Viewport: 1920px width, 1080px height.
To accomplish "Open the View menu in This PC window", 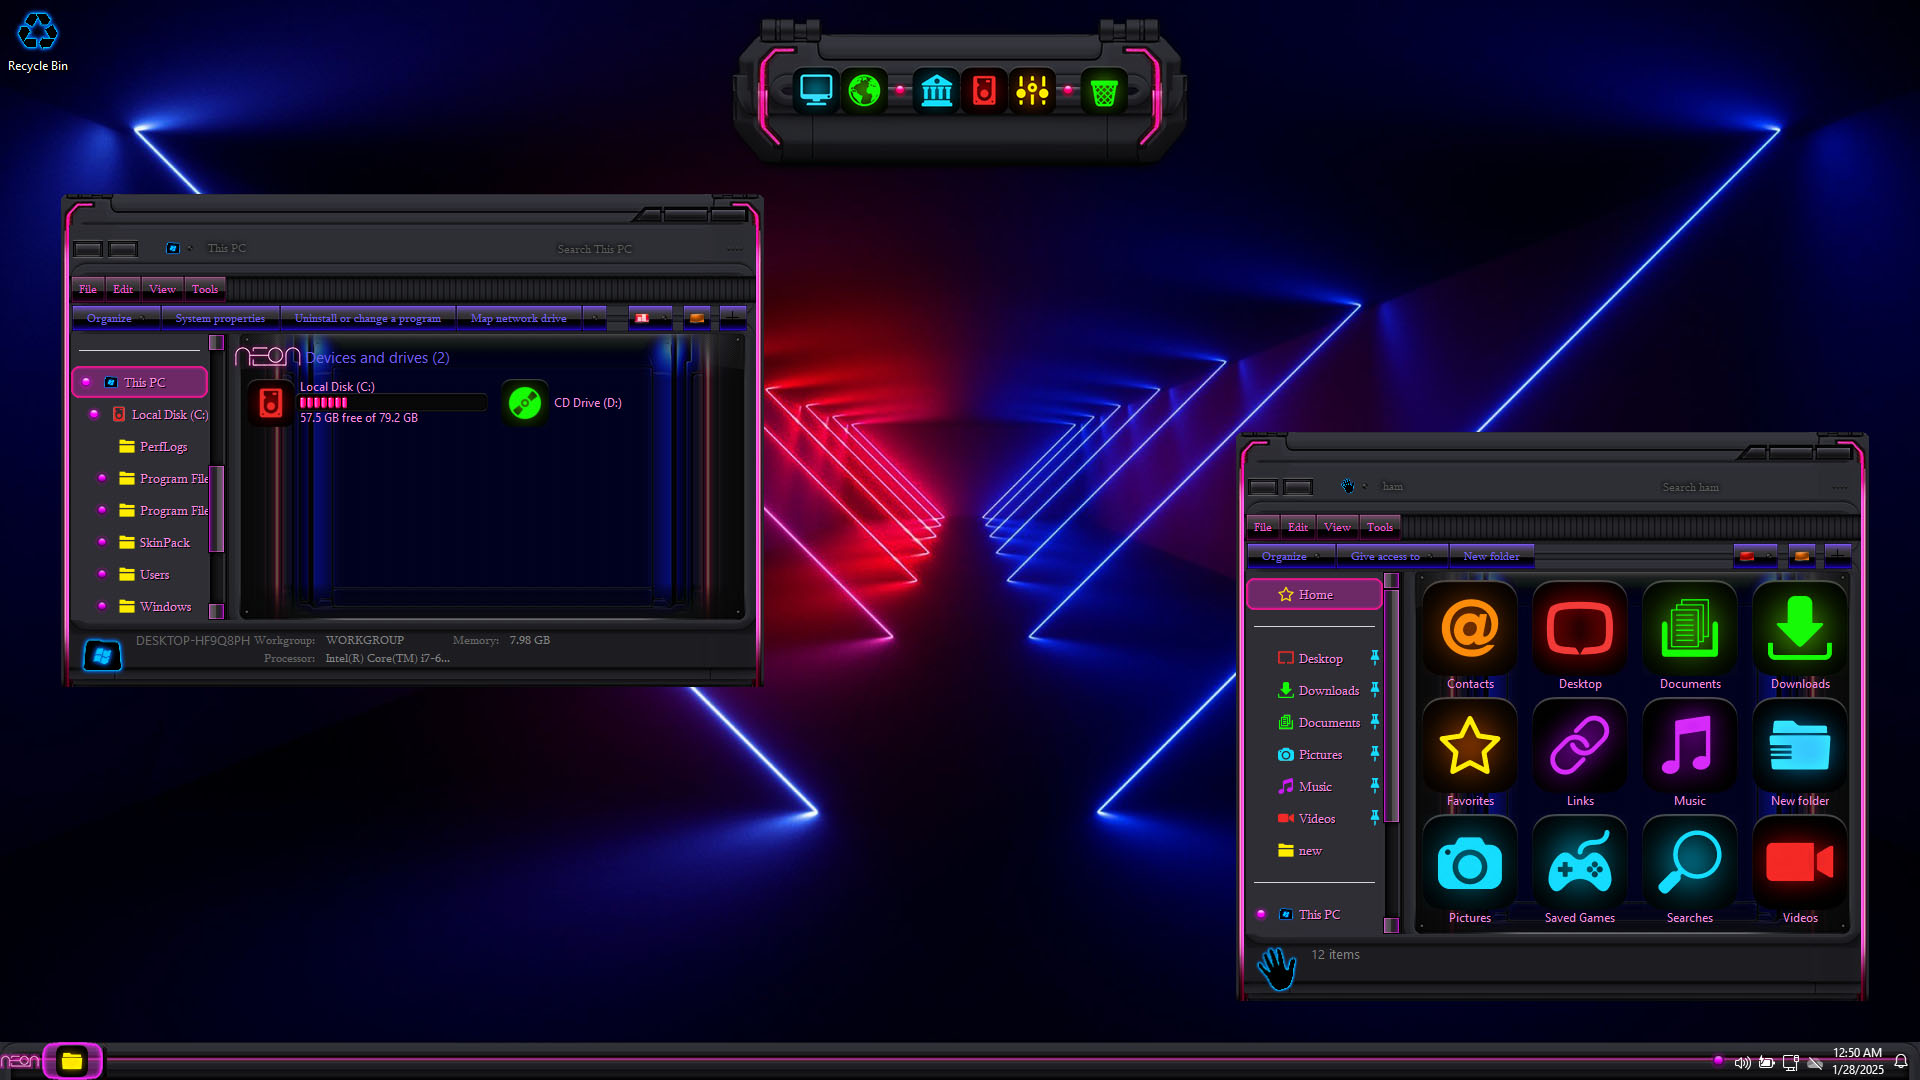I will tap(161, 289).
